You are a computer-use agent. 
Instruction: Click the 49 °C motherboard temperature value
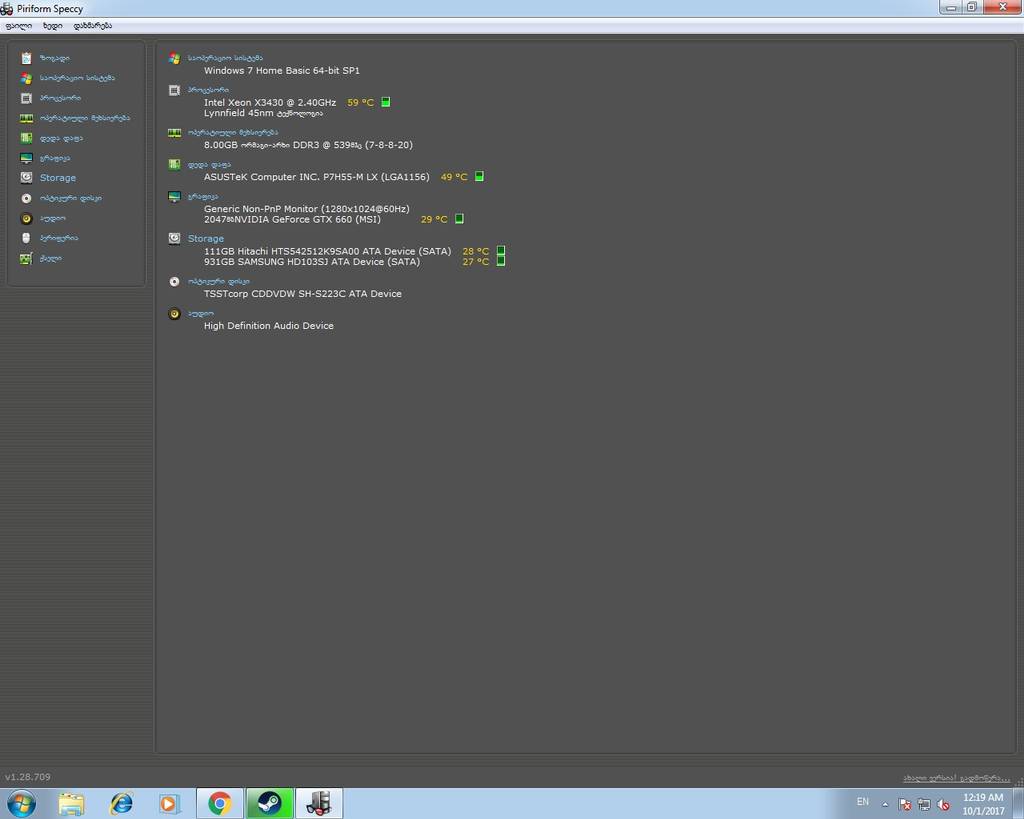tap(454, 177)
